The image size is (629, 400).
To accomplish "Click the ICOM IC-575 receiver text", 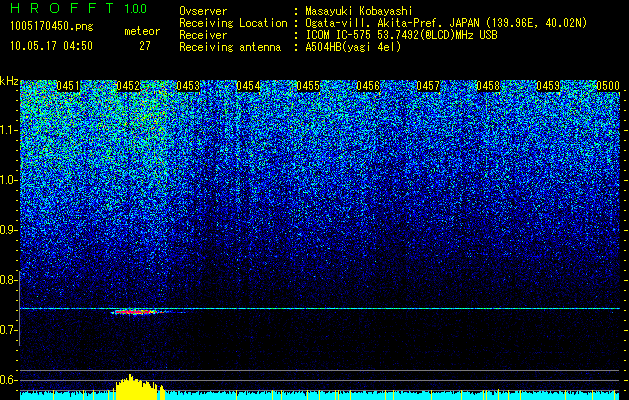I will pyautogui.click(x=401, y=35).
